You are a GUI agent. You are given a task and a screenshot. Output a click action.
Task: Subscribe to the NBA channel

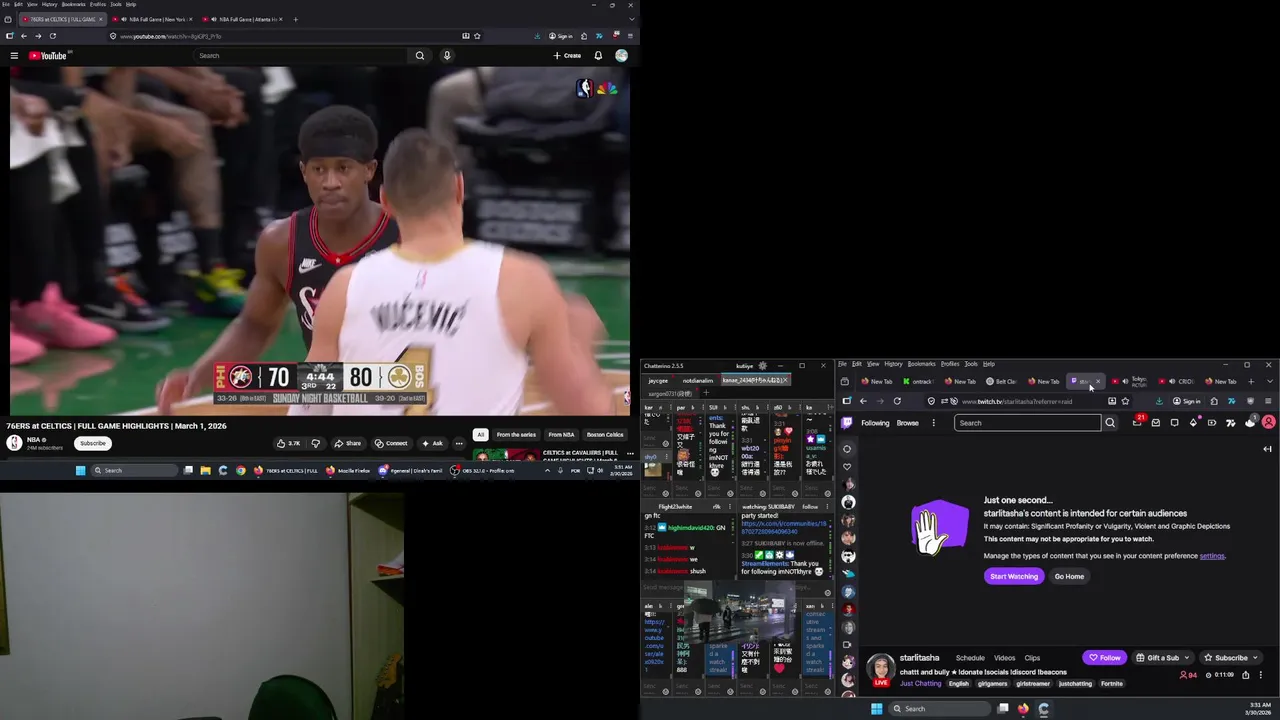[x=93, y=443]
